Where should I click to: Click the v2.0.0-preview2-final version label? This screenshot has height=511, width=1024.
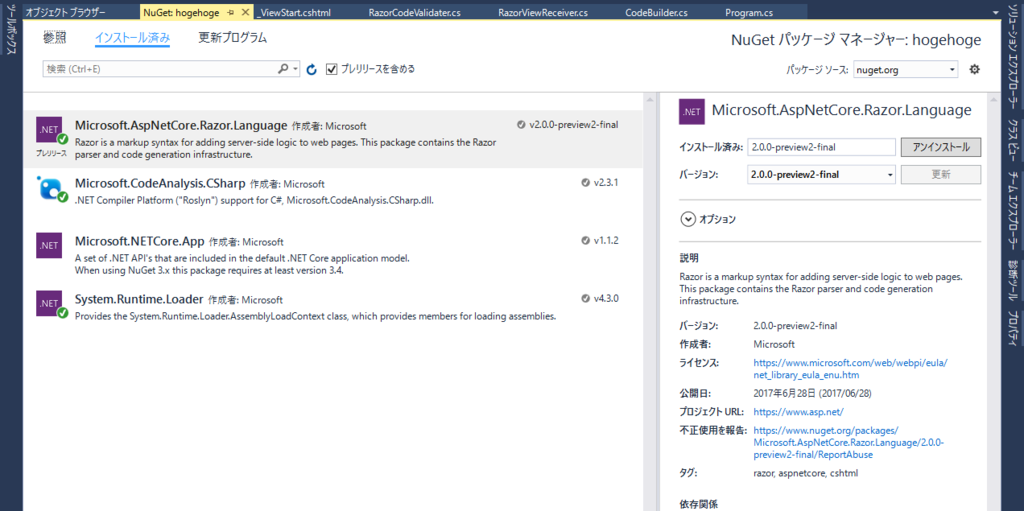[x=573, y=125]
